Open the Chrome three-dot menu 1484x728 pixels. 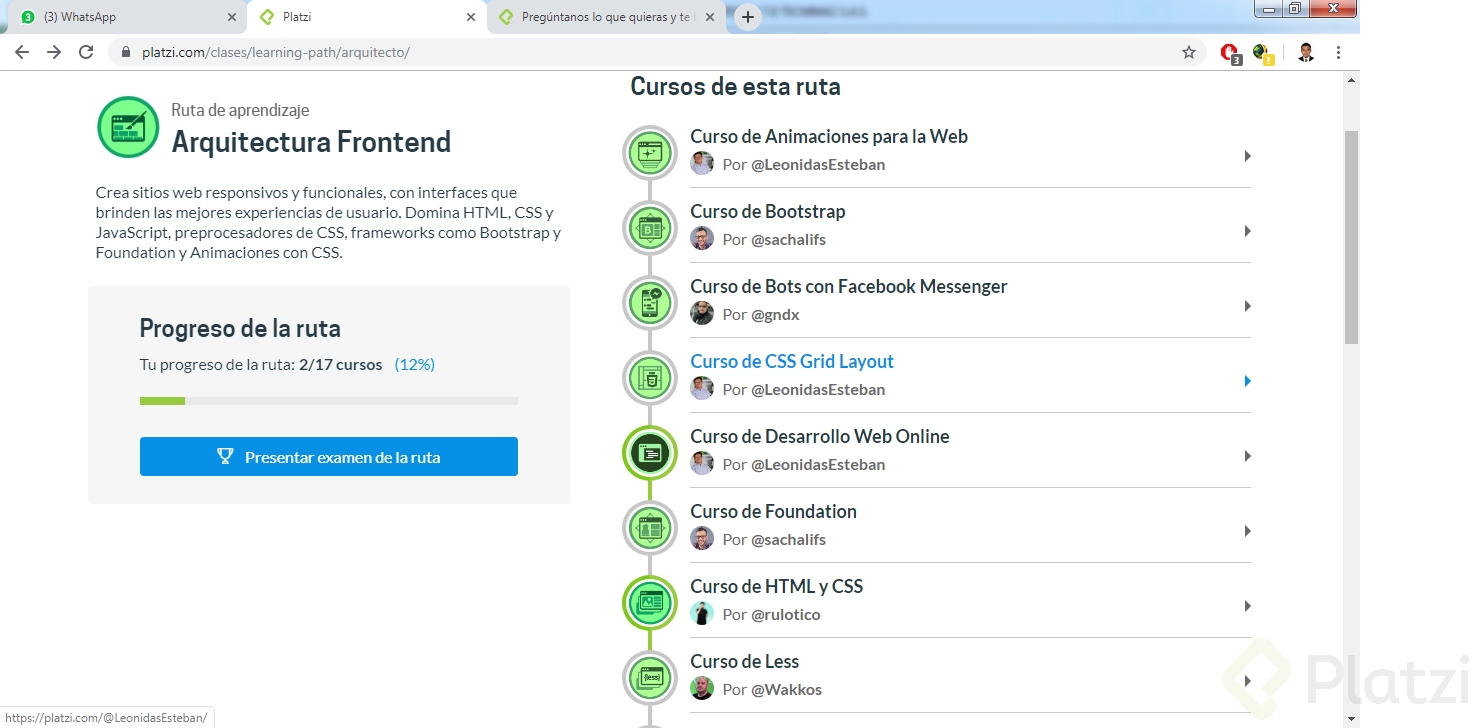[1338, 52]
